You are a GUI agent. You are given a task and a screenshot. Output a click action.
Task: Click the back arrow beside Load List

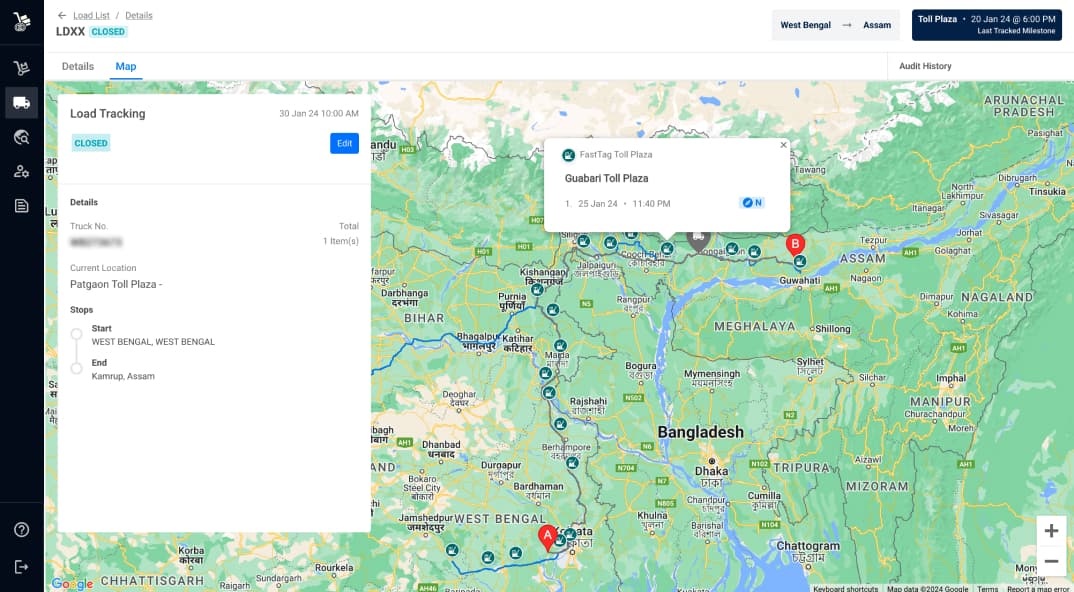[x=62, y=16]
